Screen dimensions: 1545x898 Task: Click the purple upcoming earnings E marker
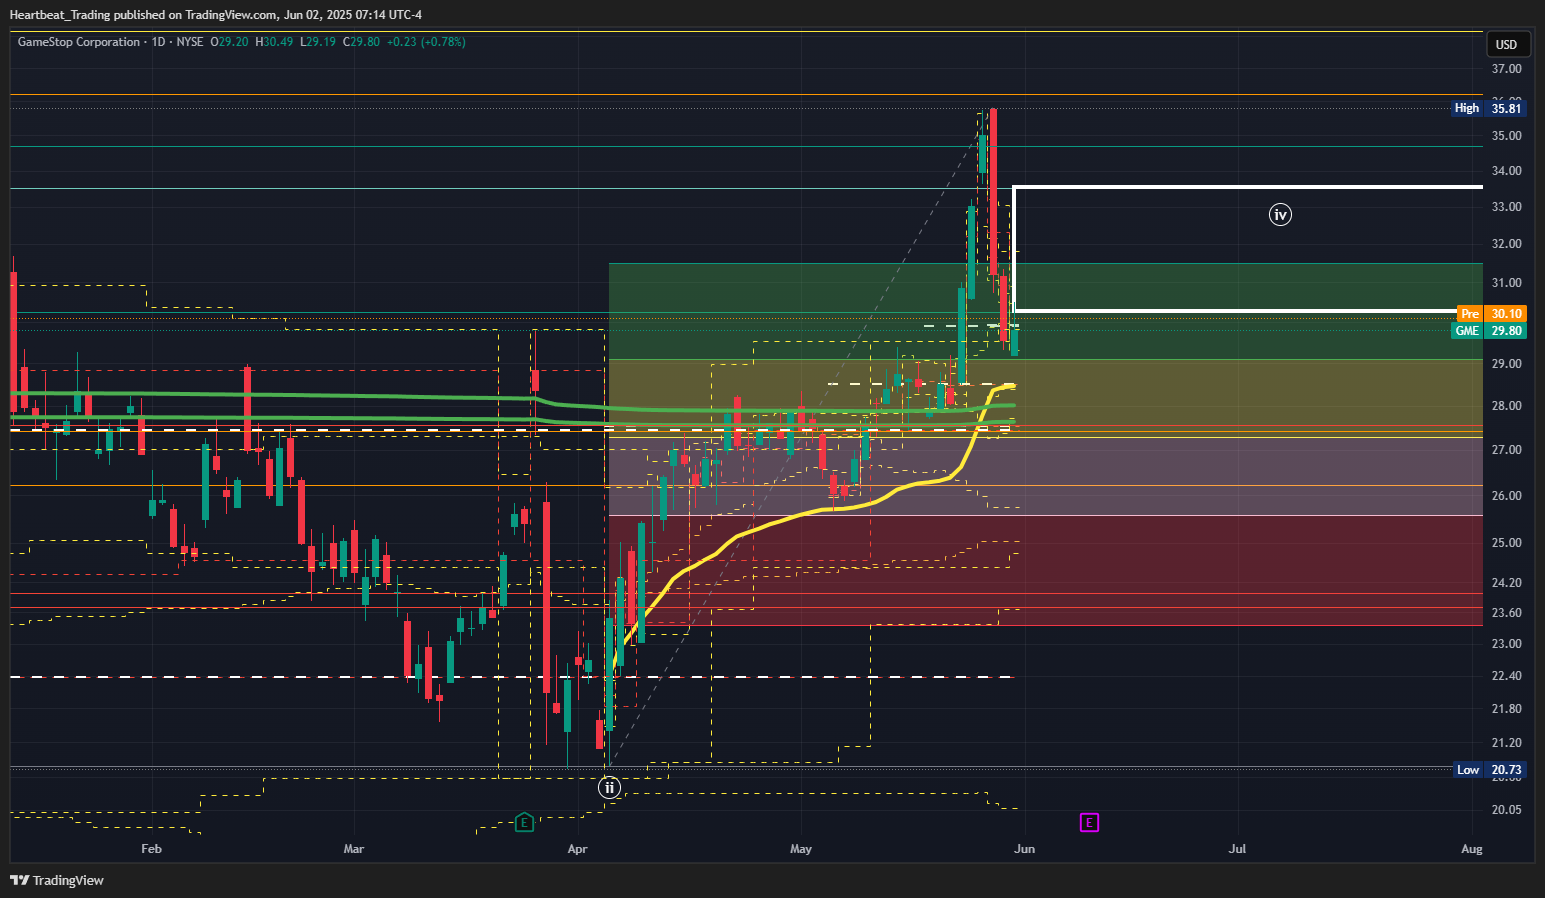point(1089,823)
